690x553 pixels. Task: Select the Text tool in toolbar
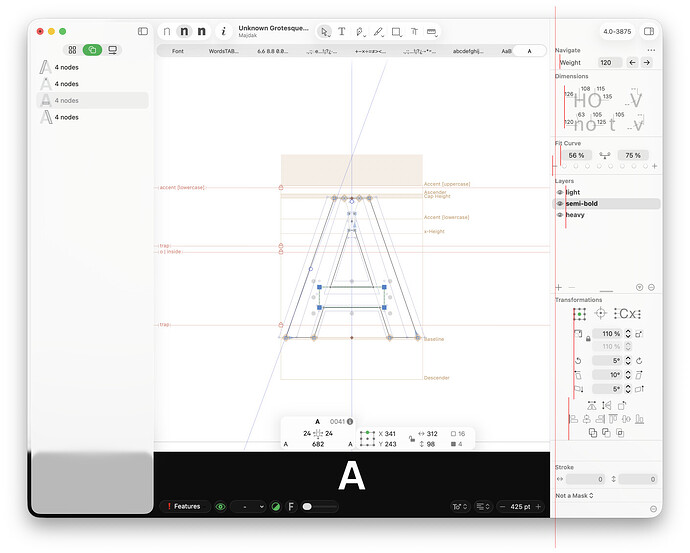coord(341,32)
